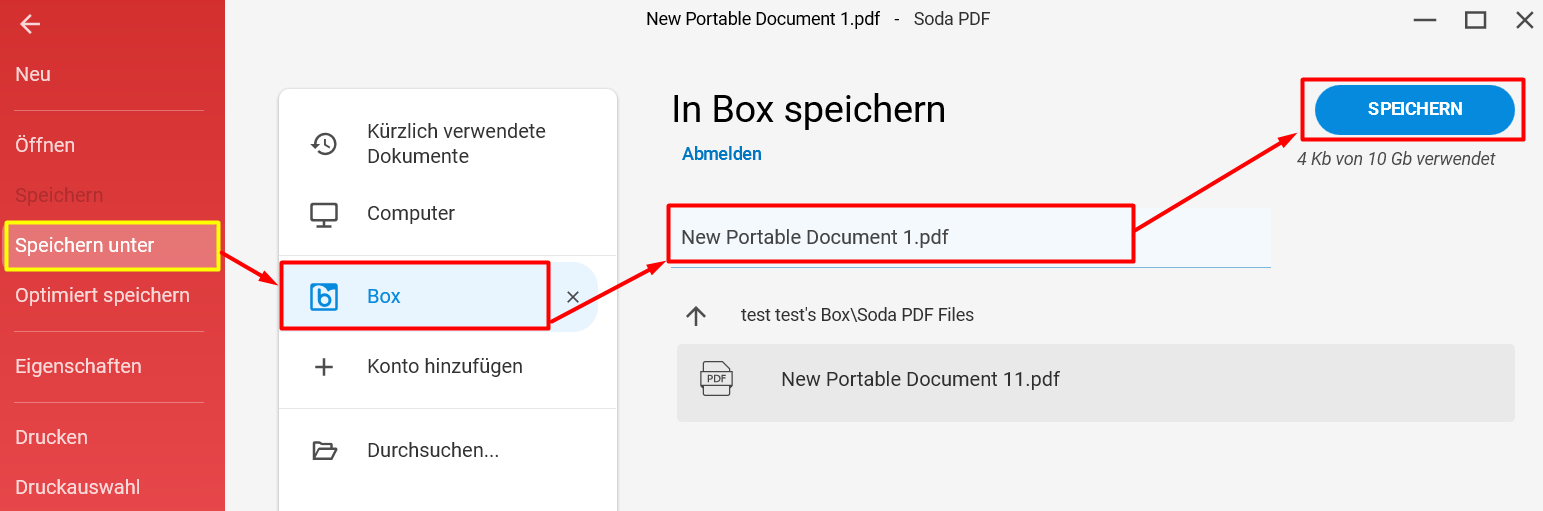
Task: Click the Durchsuchen... label
Action: pyautogui.click(x=433, y=451)
